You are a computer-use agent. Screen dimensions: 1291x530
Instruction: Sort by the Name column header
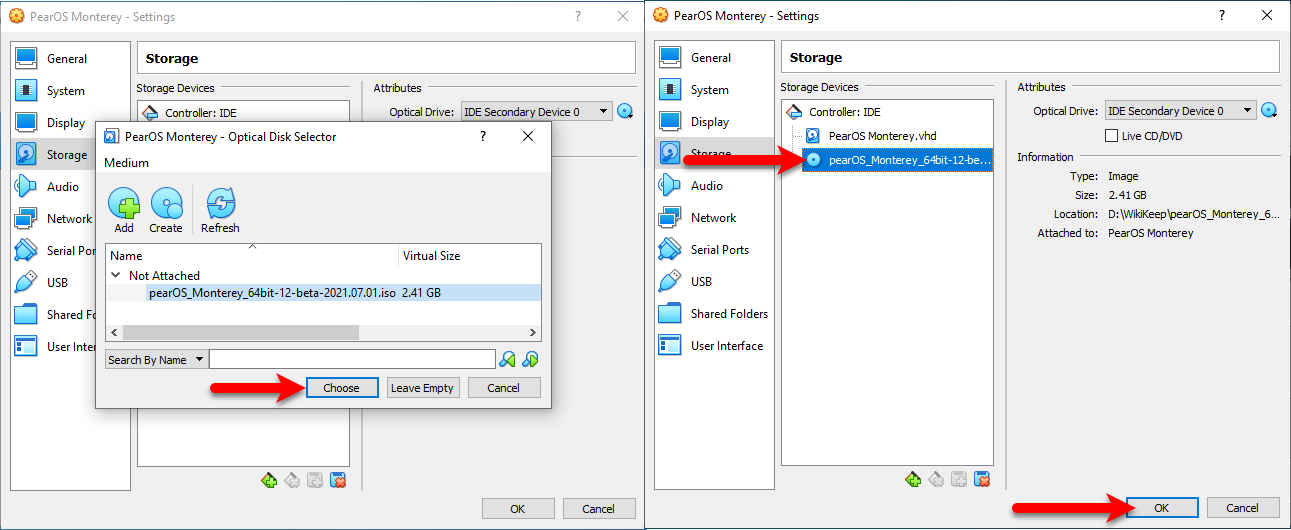(252, 256)
